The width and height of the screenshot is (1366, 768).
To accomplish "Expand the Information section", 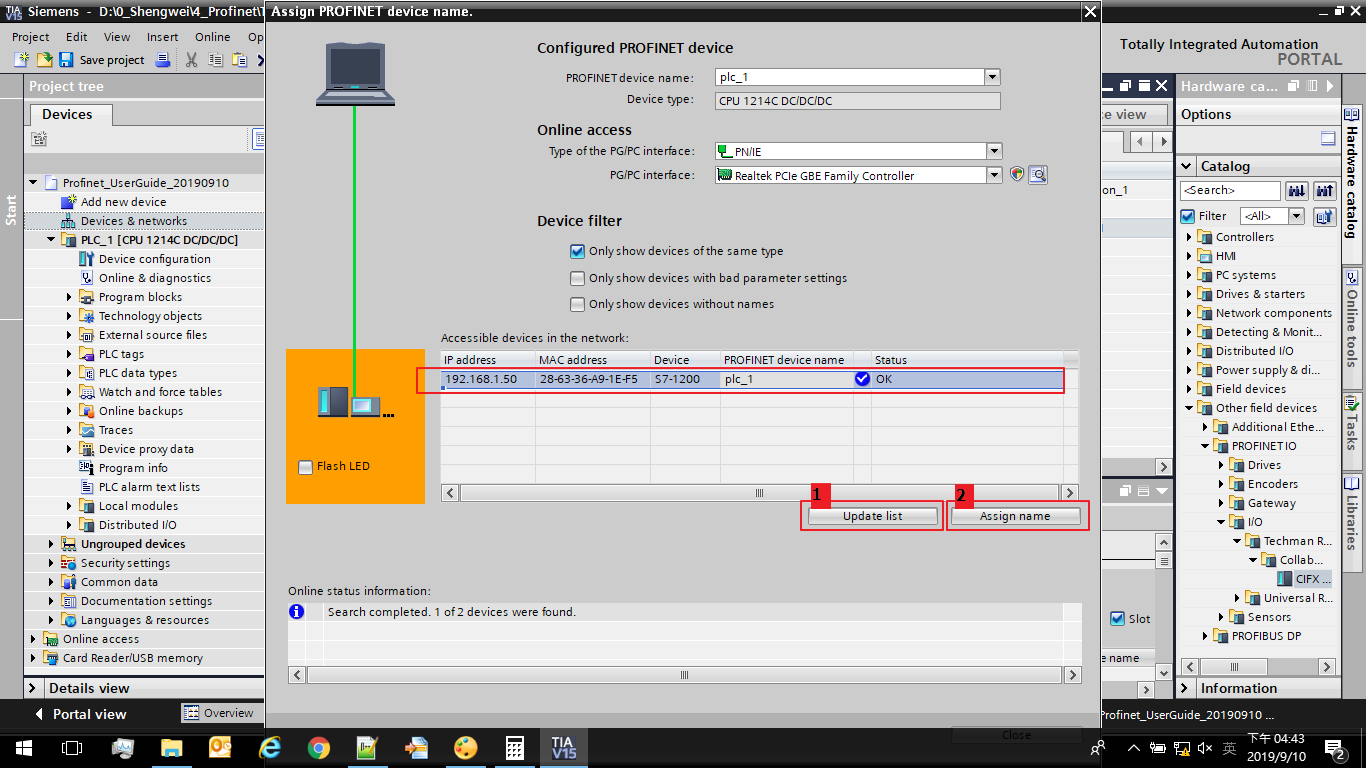I will coord(1185,688).
